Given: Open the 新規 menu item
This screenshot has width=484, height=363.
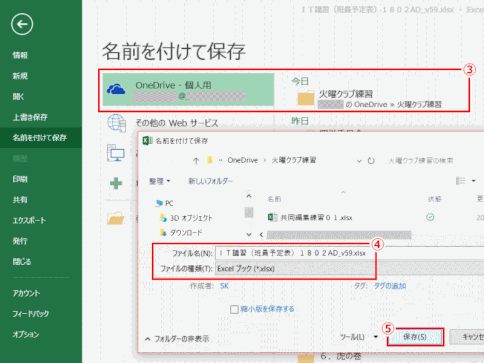Looking at the screenshot, I should (20, 76).
